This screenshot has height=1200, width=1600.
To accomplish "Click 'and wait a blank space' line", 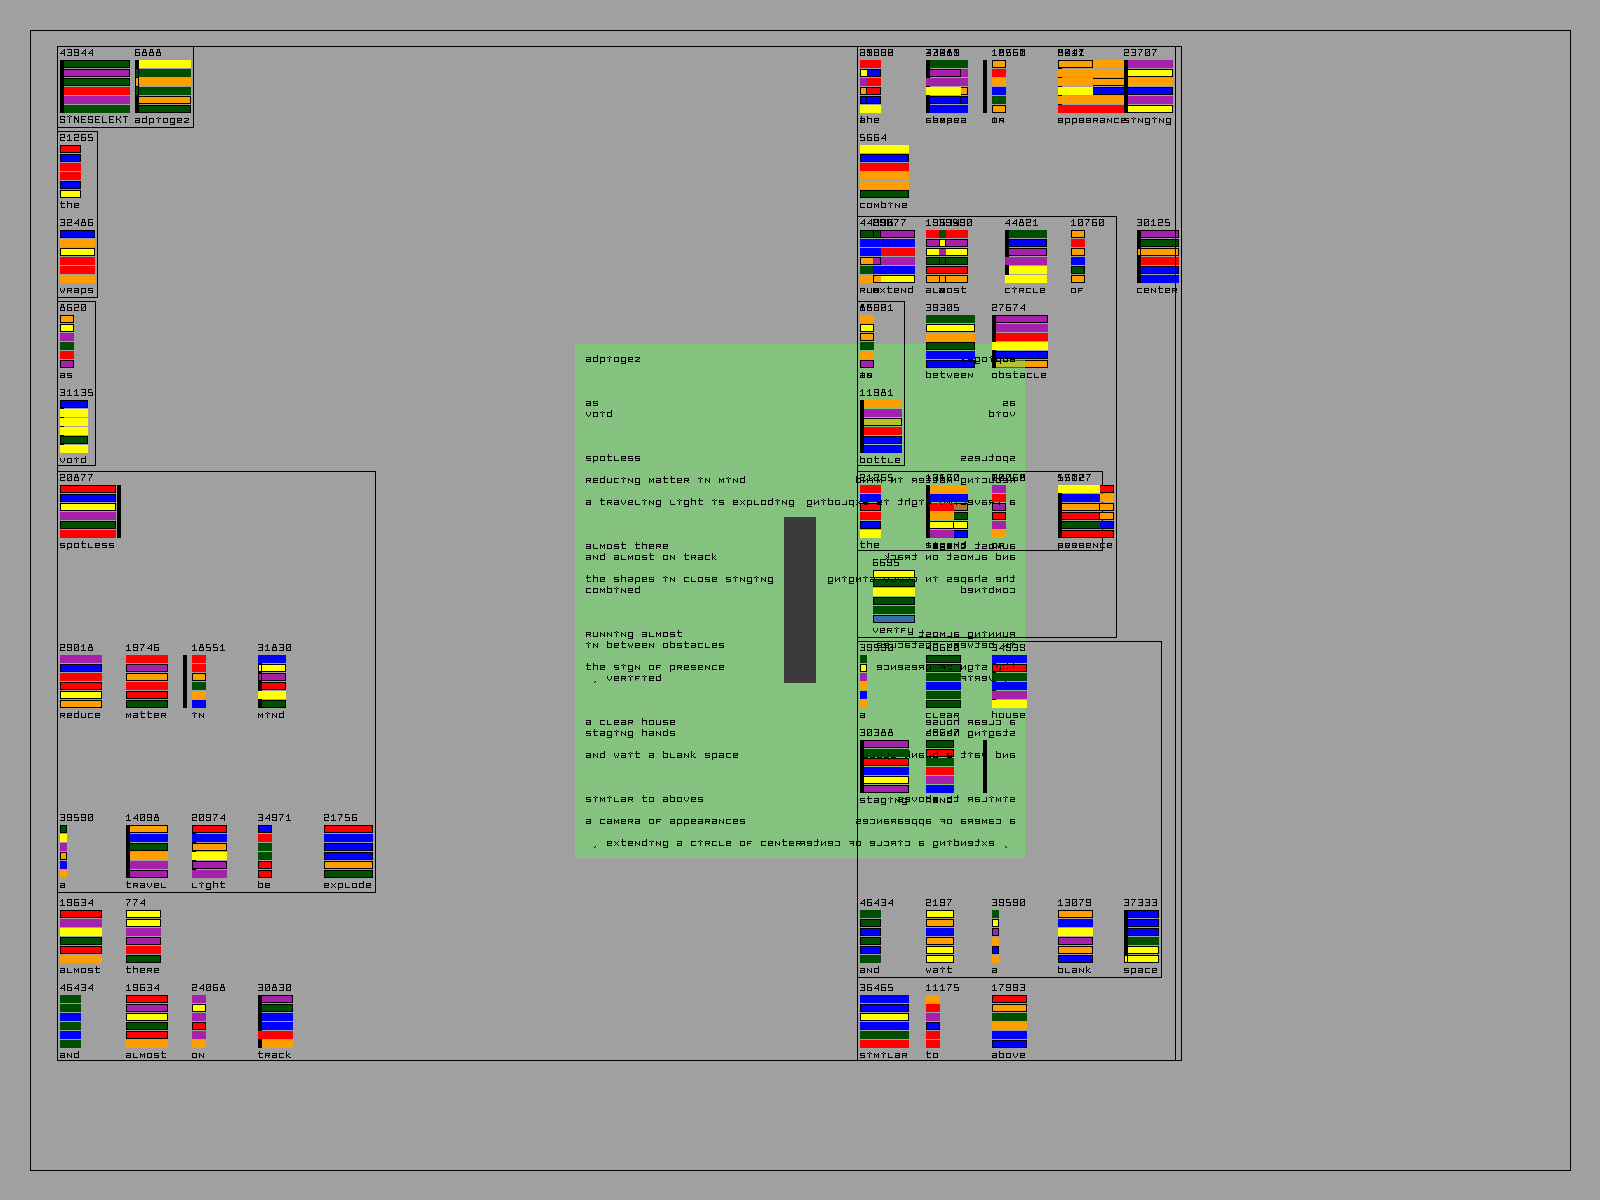I will pos(661,755).
